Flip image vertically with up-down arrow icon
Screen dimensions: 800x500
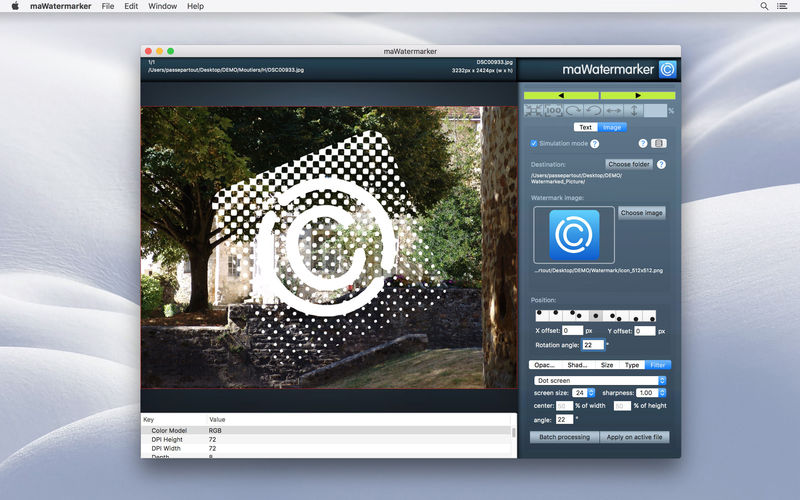pyautogui.click(x=633, y=110)
